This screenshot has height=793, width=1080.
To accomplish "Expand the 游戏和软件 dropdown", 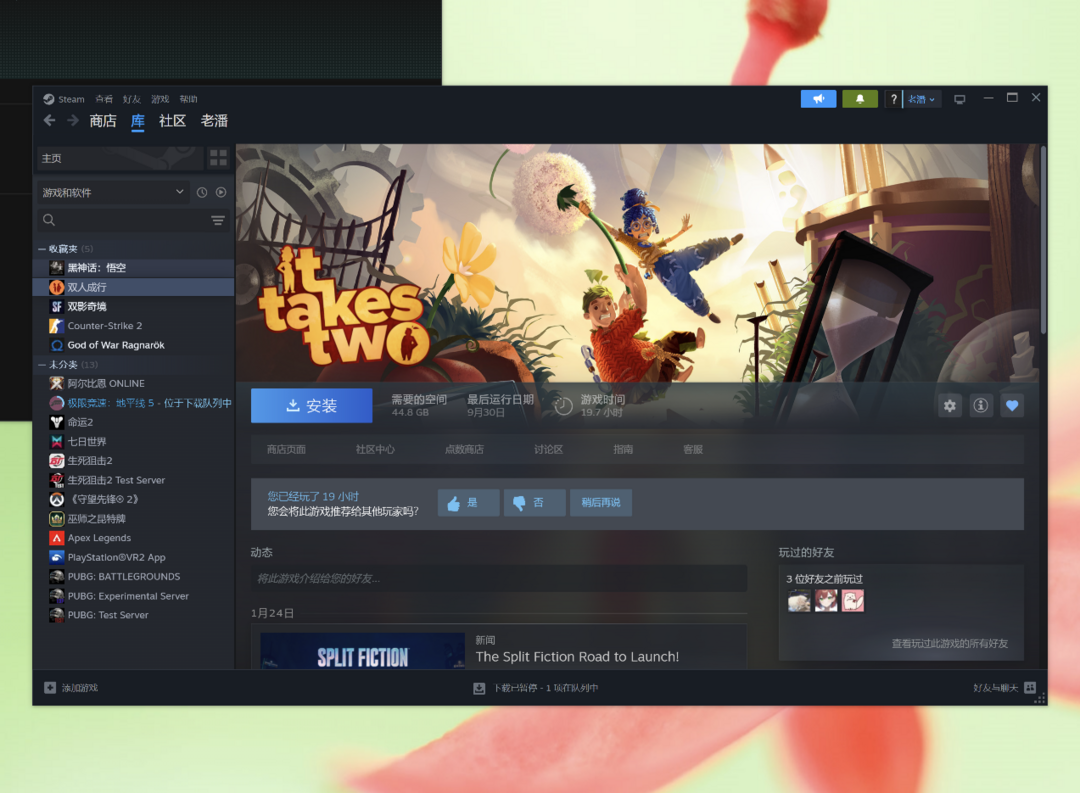I will pyautogui.click(x=113, y=192).
